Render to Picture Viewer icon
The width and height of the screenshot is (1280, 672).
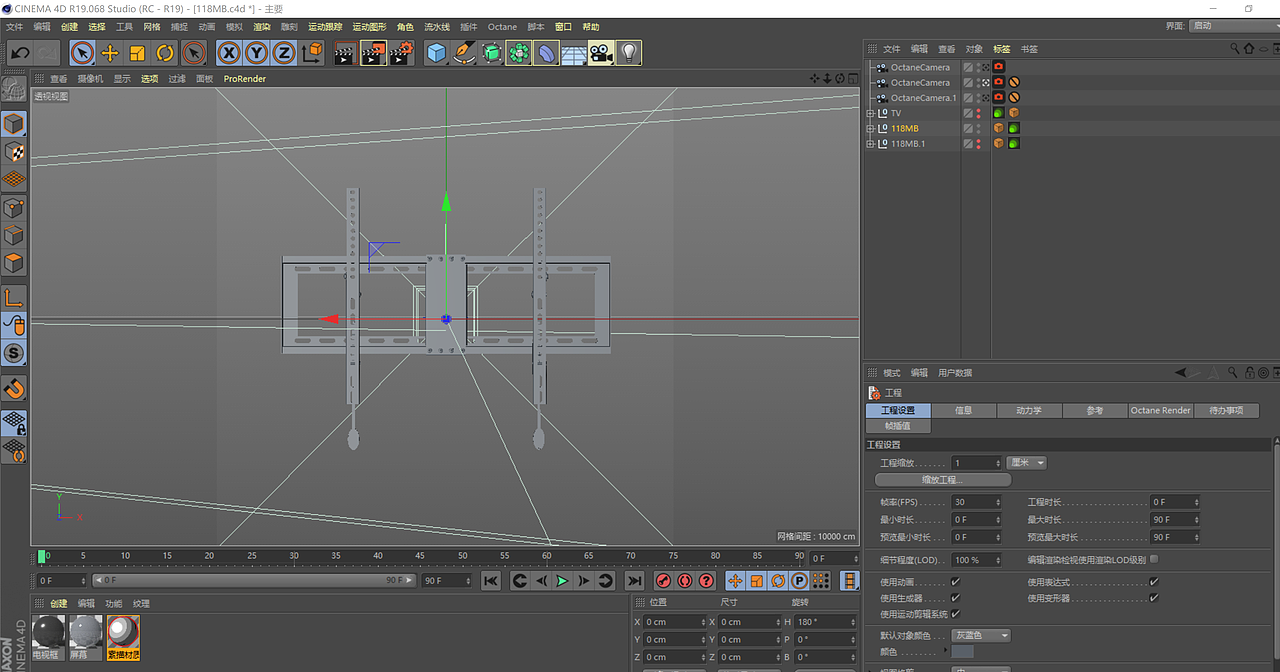pos(373,53)
